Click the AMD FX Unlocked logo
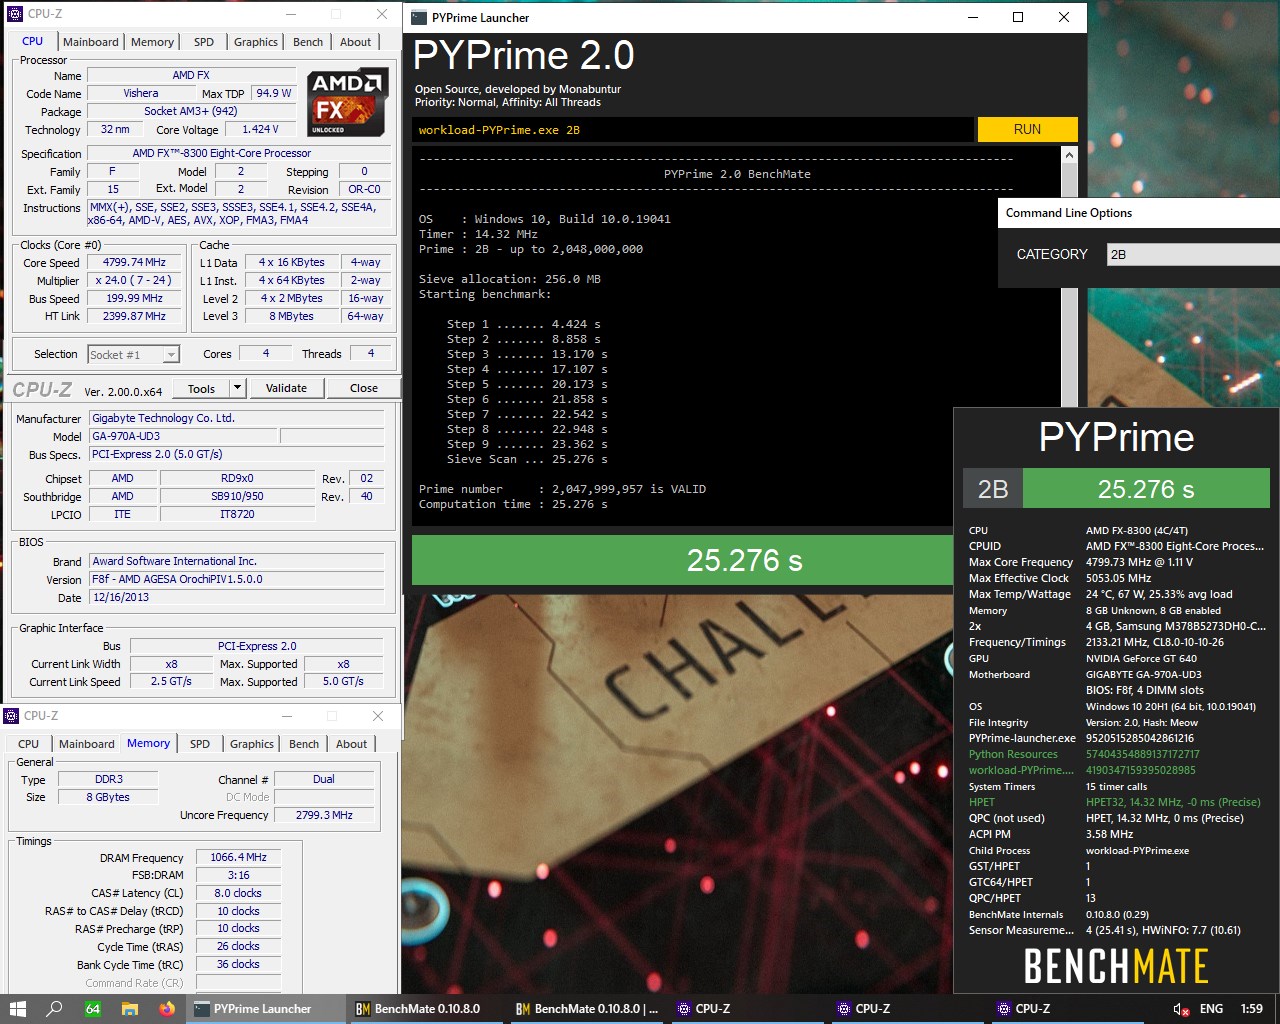 point(347,102)
